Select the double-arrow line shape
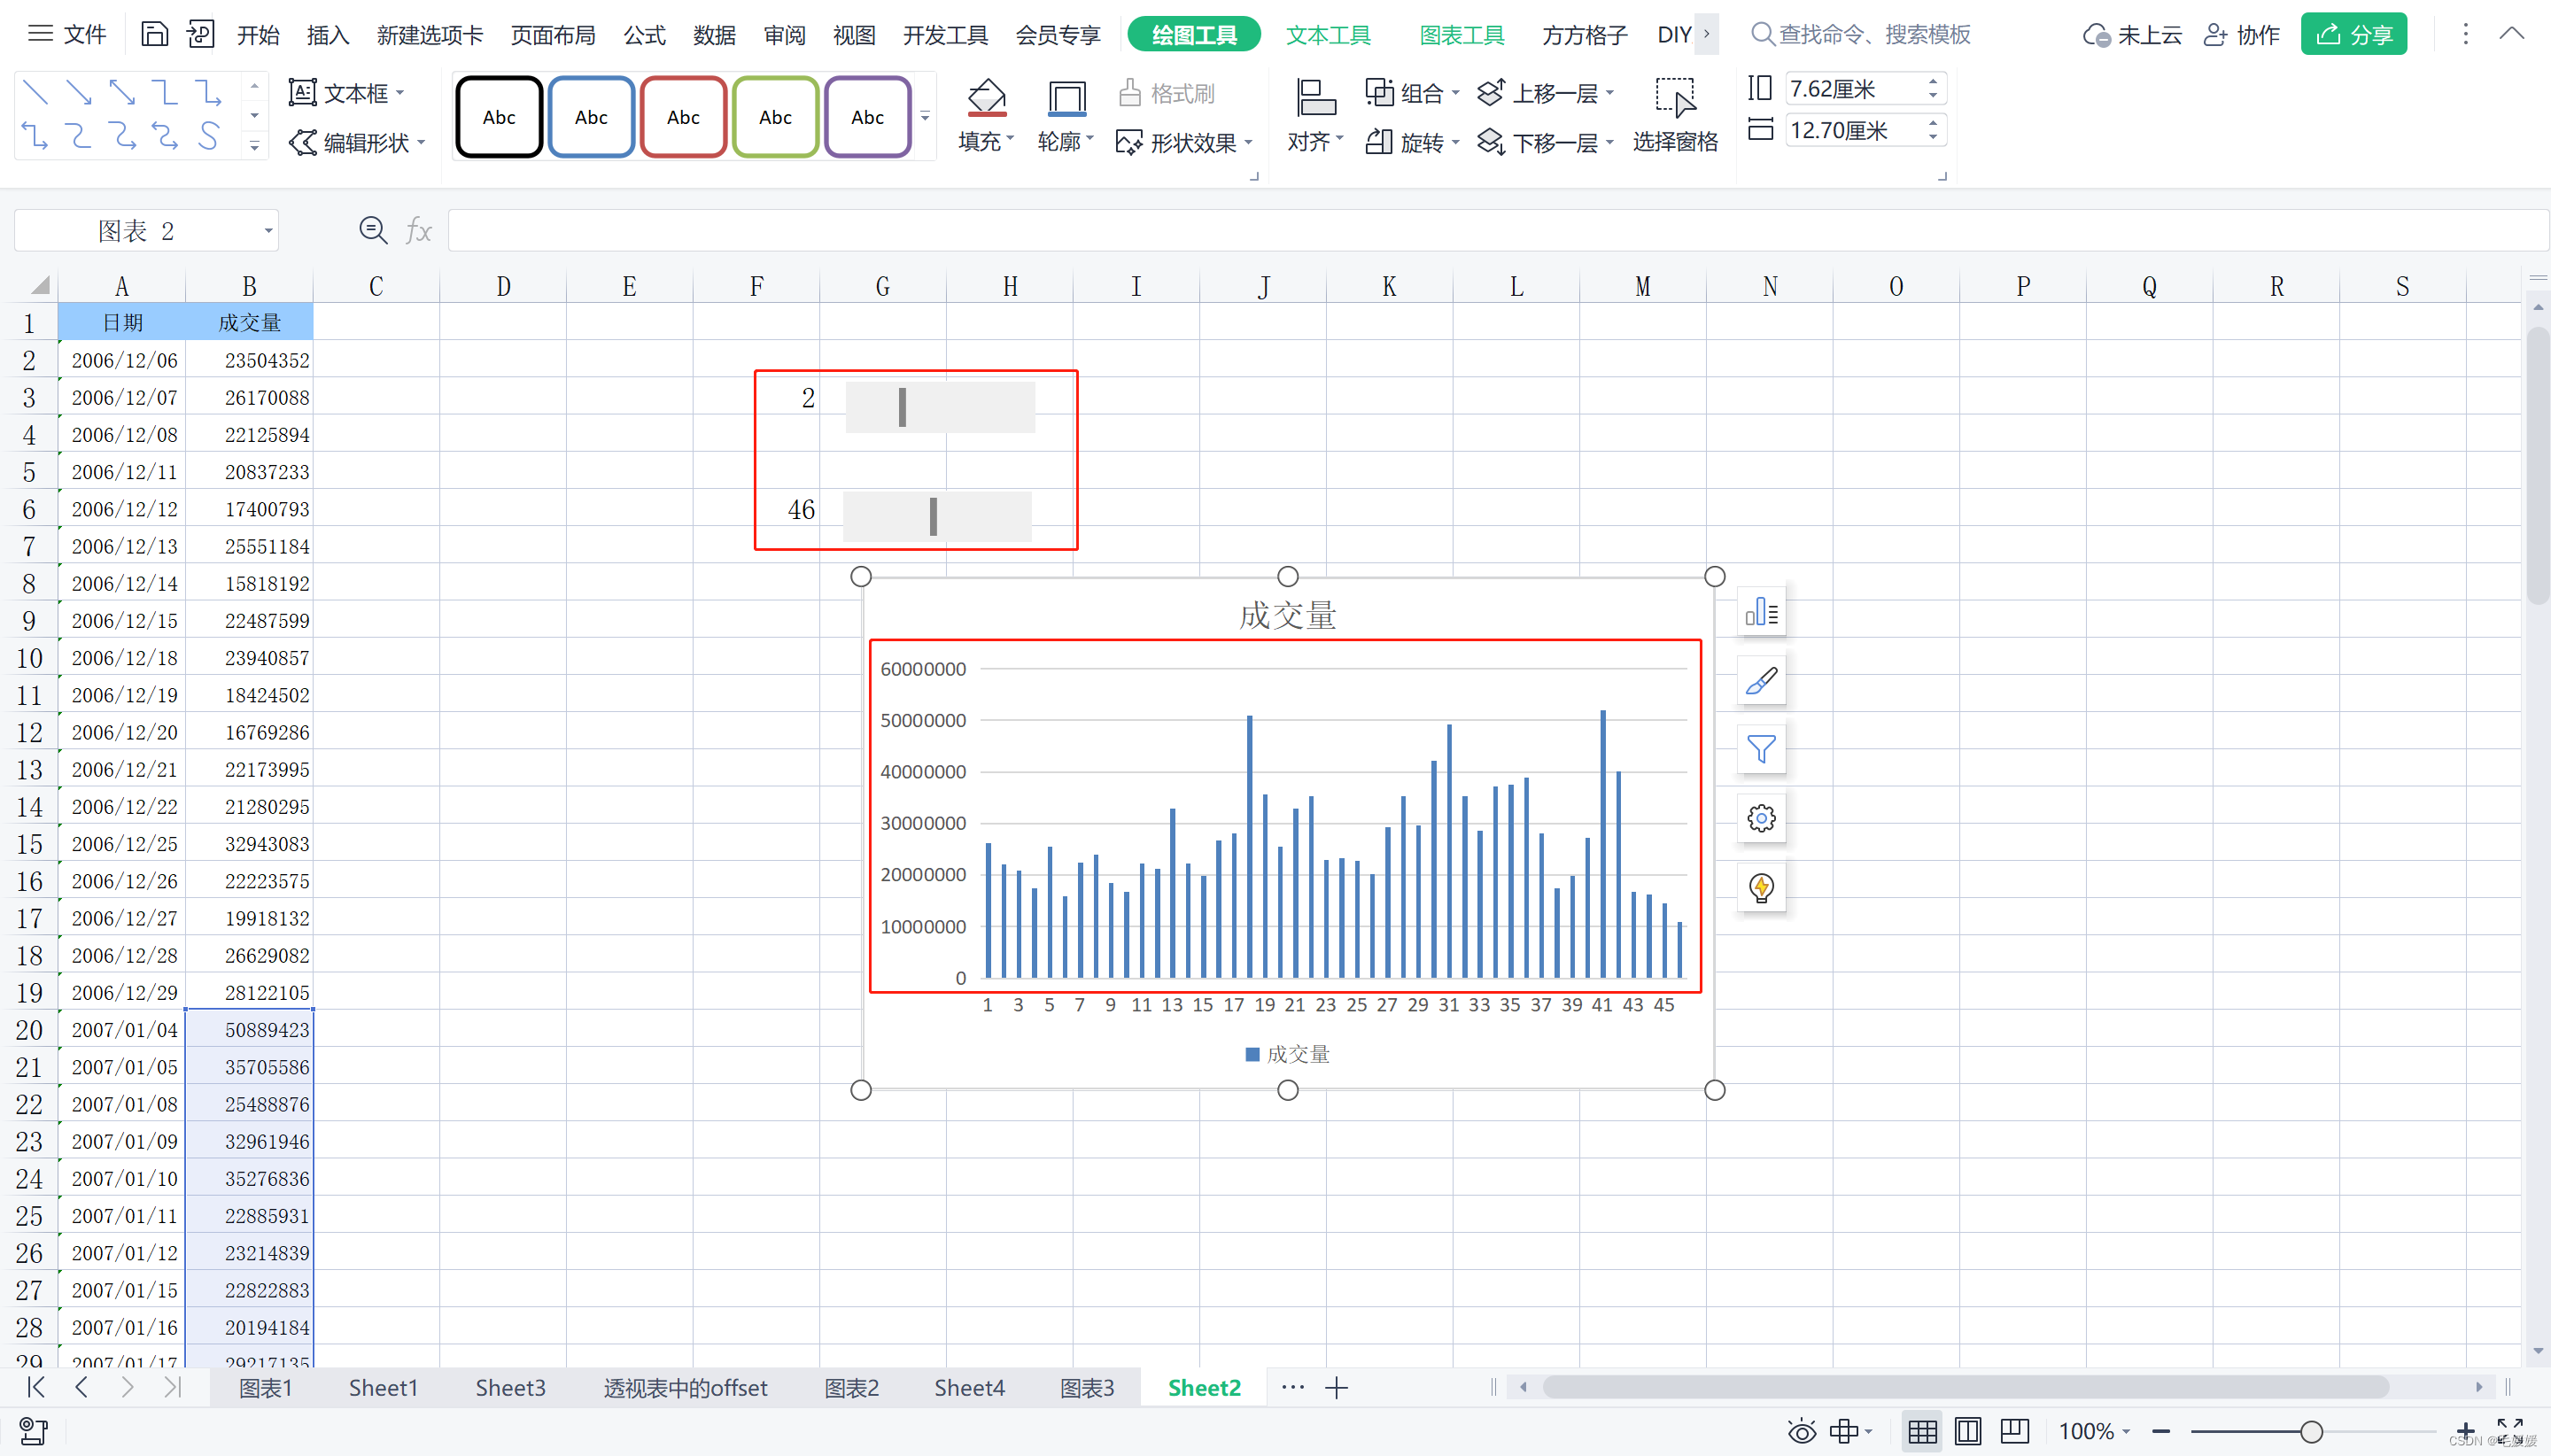The image size is (2551, 1456). point(122,93)
